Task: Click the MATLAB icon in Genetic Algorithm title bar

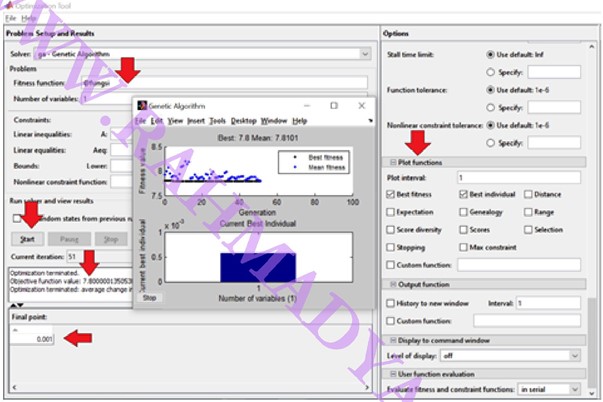Action: 142,105
